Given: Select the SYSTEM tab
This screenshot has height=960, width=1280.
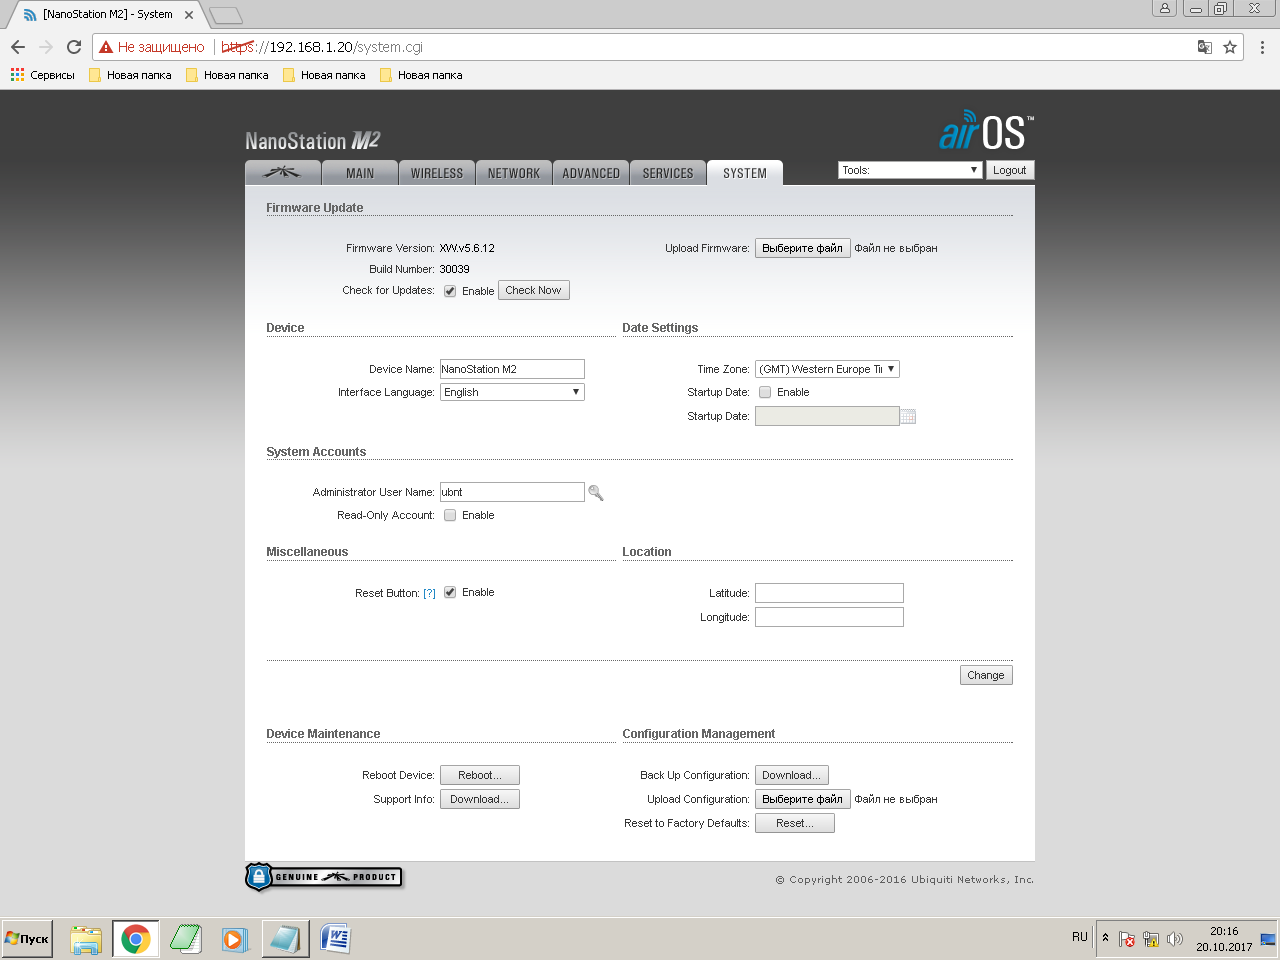Looking at the screenshot, I should 745,173.
